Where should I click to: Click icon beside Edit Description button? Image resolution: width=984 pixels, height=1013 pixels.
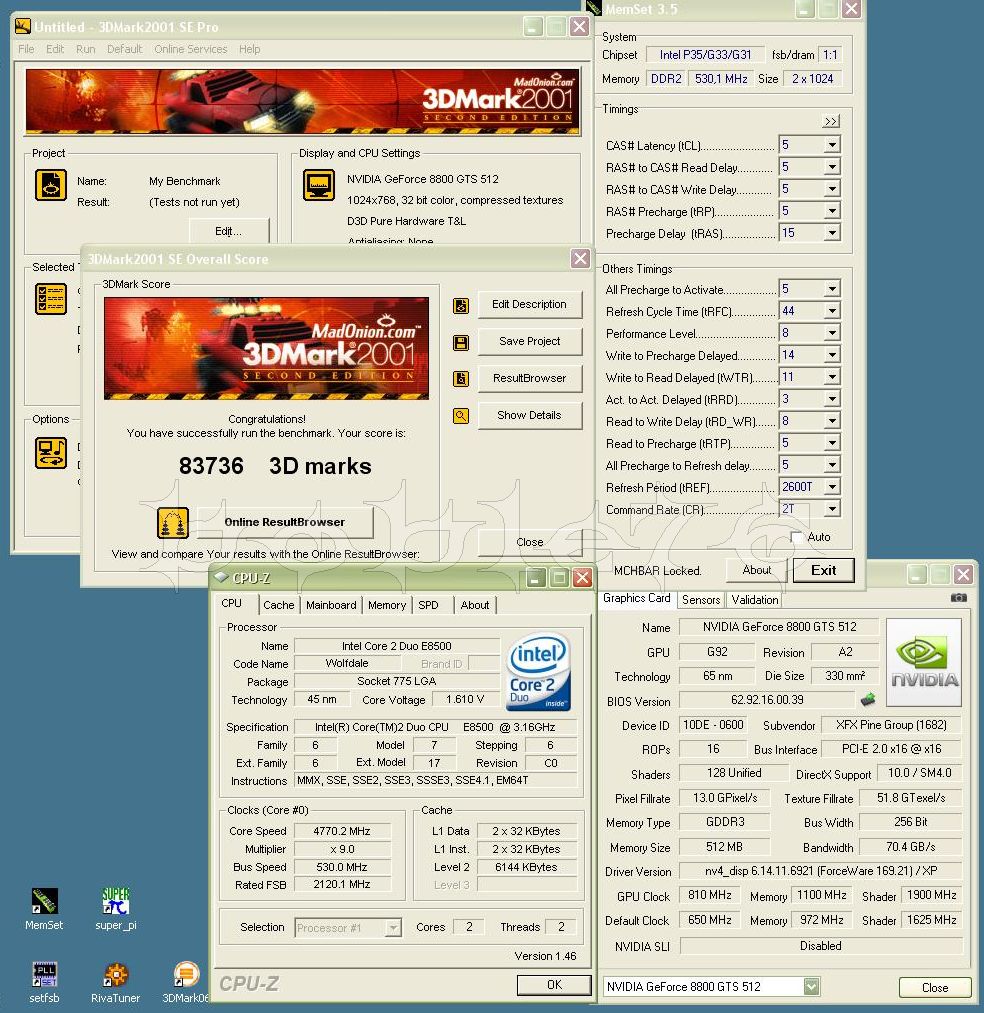pyautogui.click(x=461, y=306)
